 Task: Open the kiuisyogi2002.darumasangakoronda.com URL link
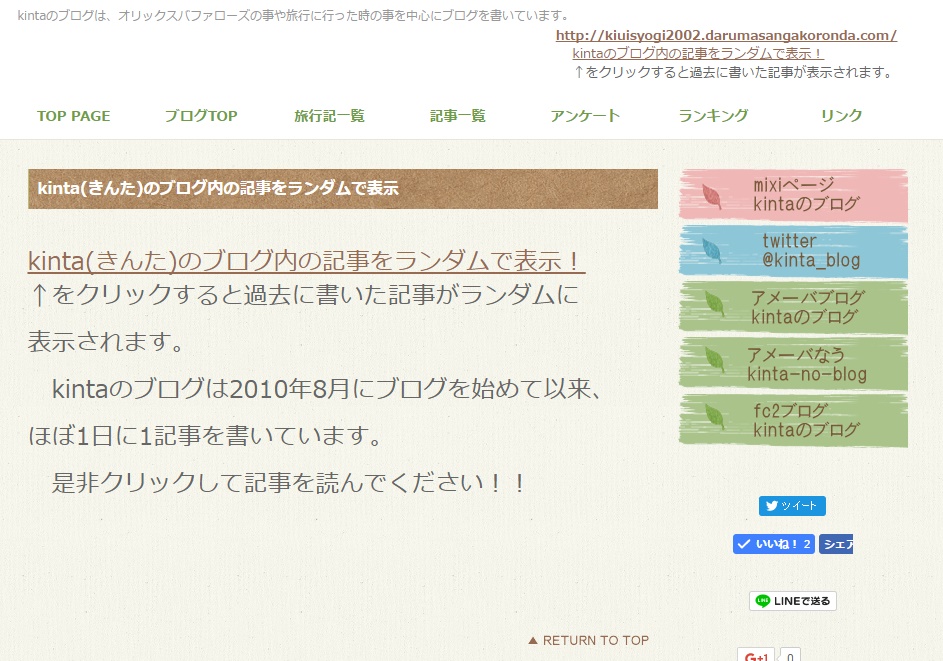(x=726, y=35)
